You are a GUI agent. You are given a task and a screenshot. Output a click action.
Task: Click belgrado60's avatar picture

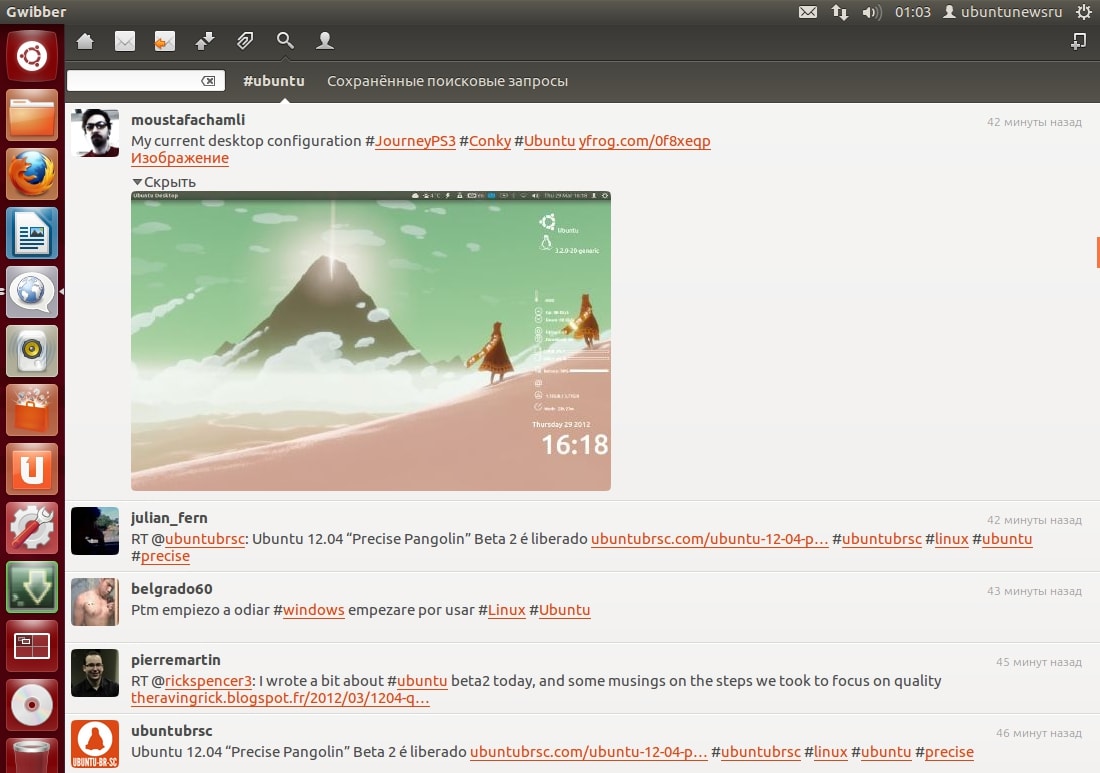[95, 602]
